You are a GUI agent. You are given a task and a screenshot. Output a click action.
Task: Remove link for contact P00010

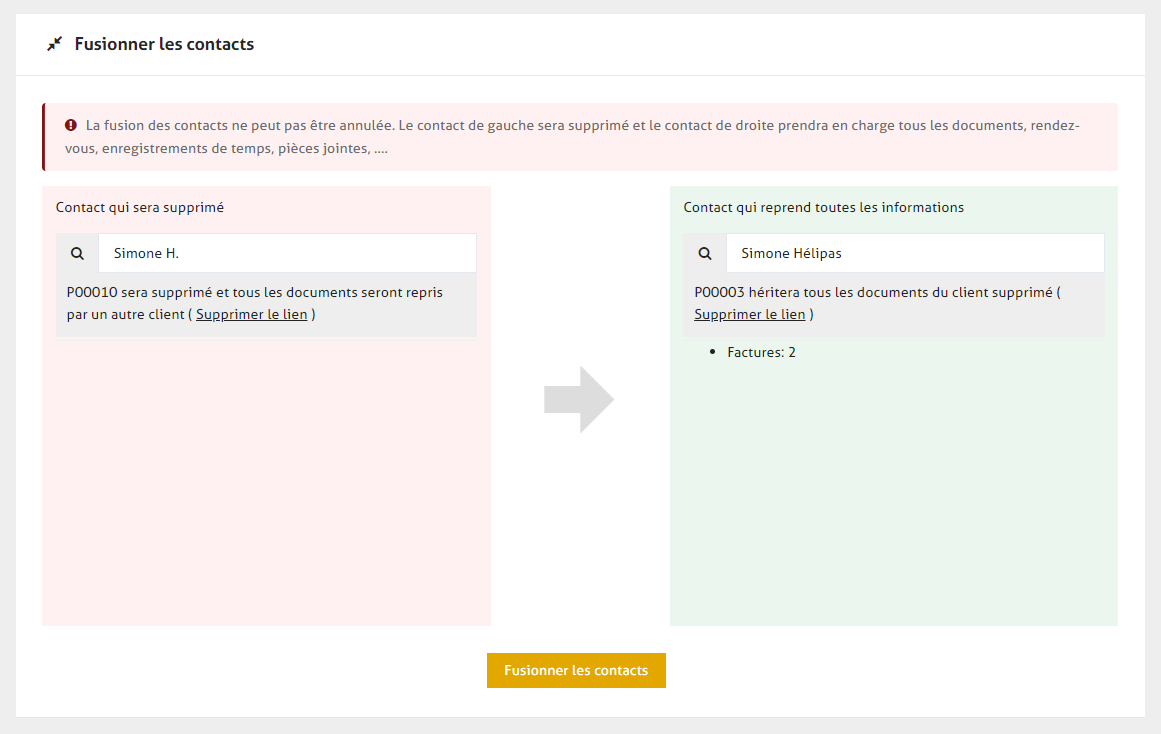click(x=251, y=314)
